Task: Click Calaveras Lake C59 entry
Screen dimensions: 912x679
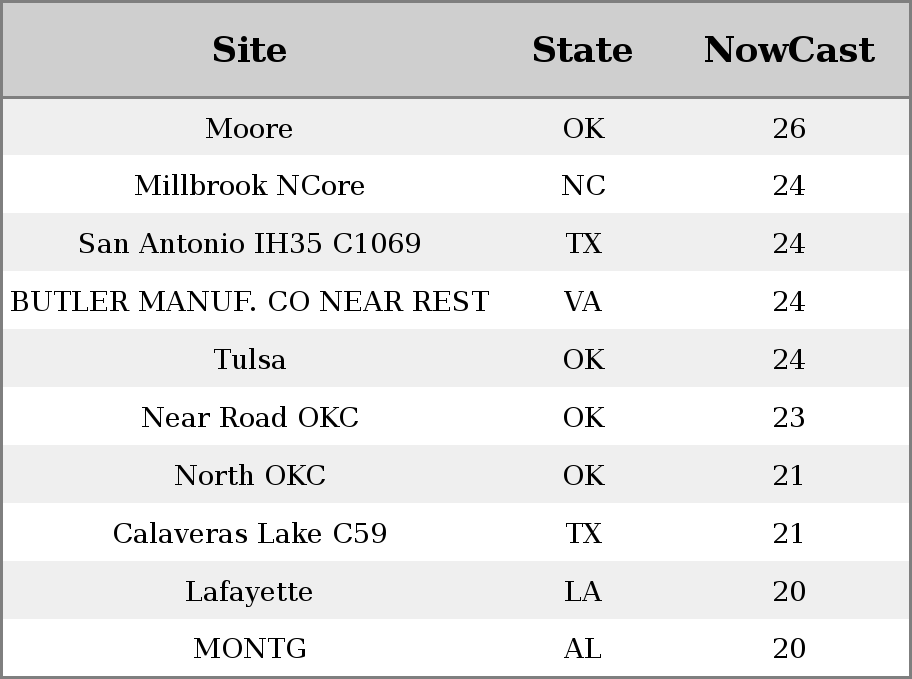Action: [249, 534]
